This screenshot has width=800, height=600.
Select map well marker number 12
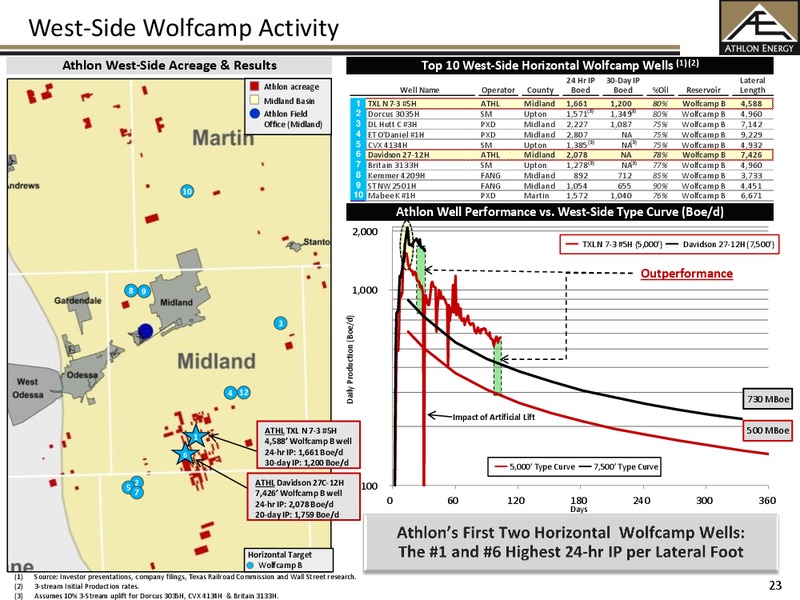[244, 392]
